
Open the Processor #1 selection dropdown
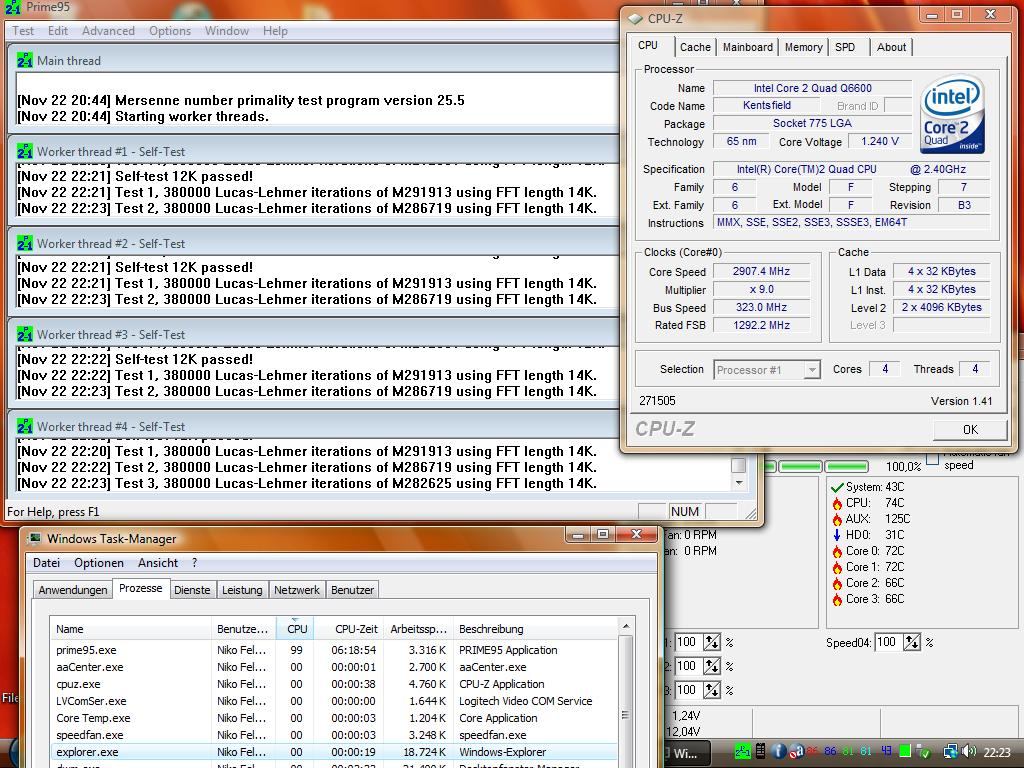(766, 370)
